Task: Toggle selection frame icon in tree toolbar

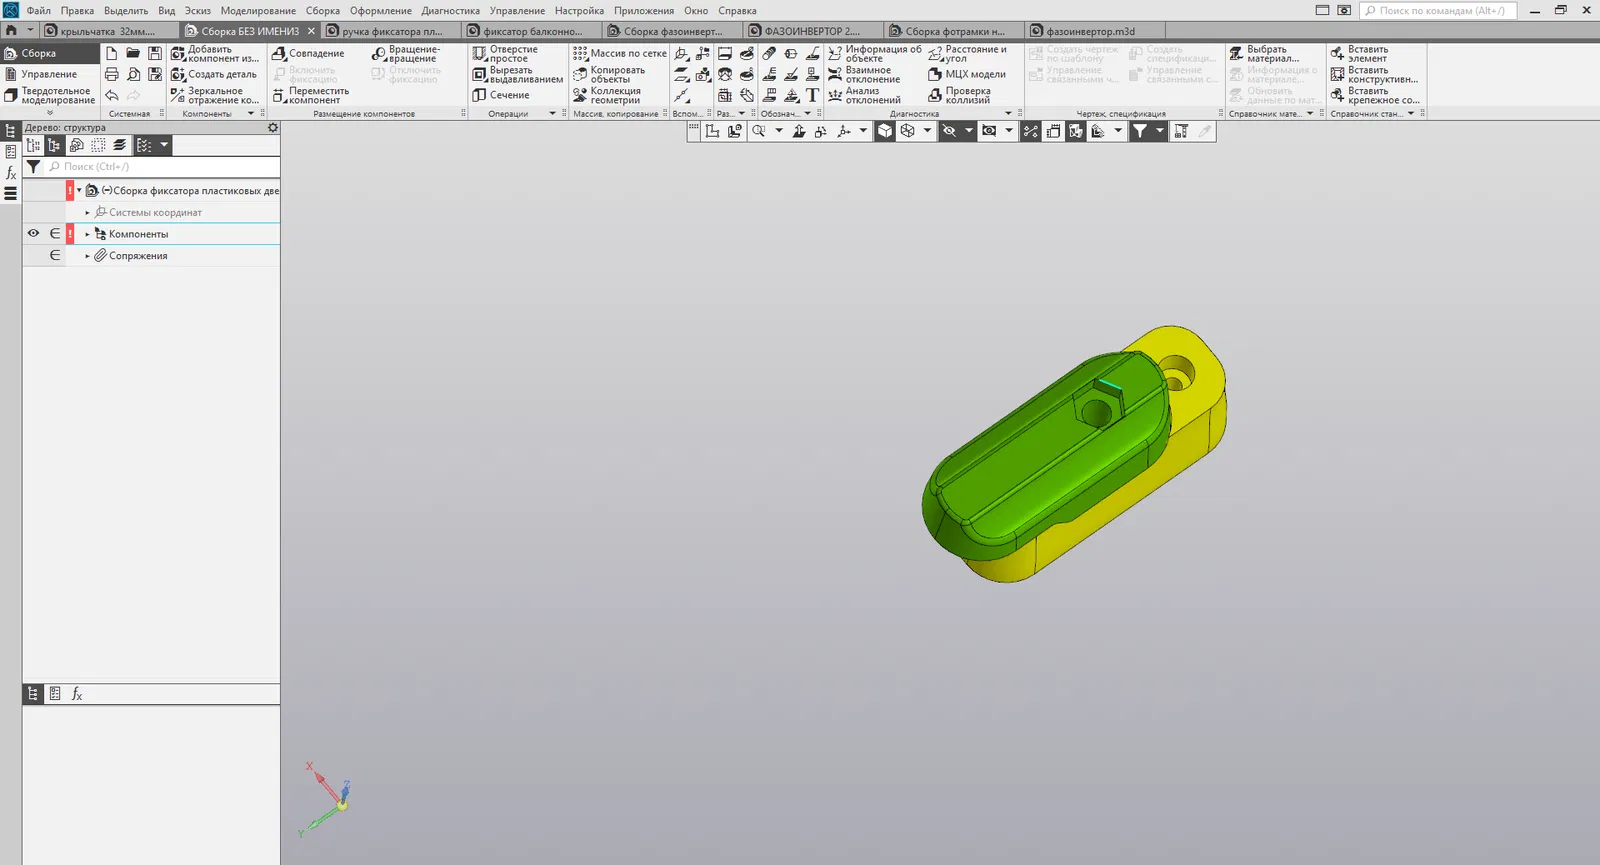Action: pos(98,145)
